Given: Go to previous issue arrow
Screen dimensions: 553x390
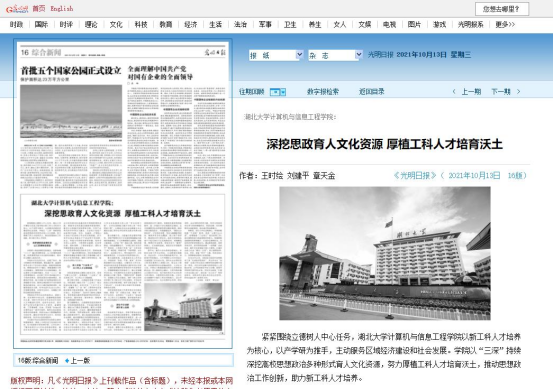Looking at the screenshot, I should pos(454,92).
